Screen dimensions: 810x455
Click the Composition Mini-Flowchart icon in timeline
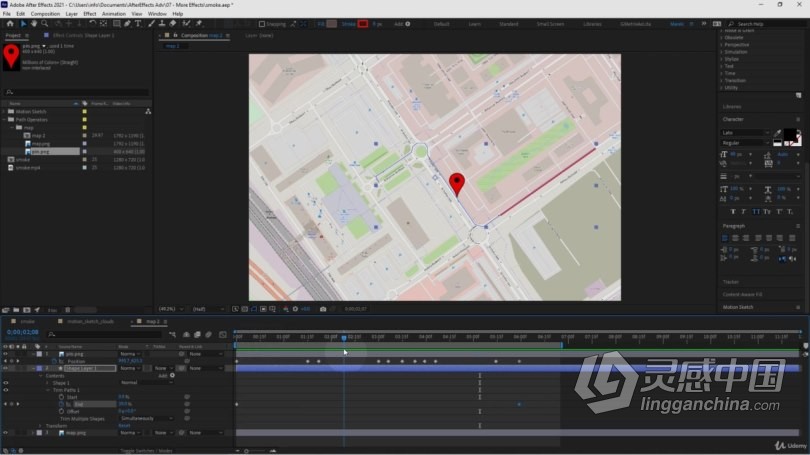(173, 335)
